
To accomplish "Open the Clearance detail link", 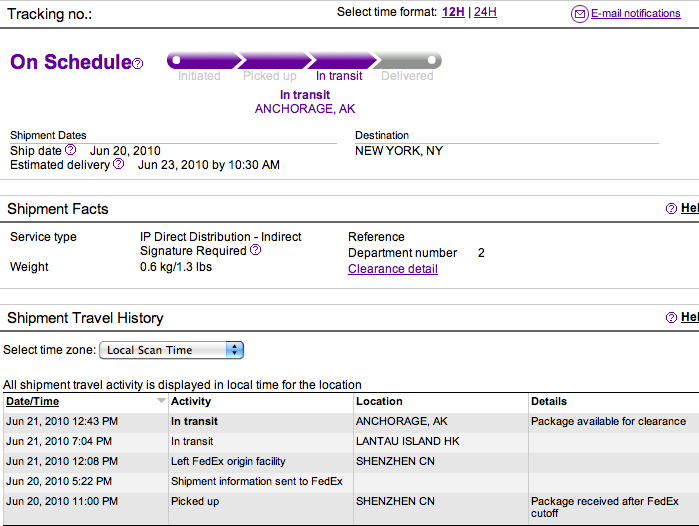I will click(392, 269).
